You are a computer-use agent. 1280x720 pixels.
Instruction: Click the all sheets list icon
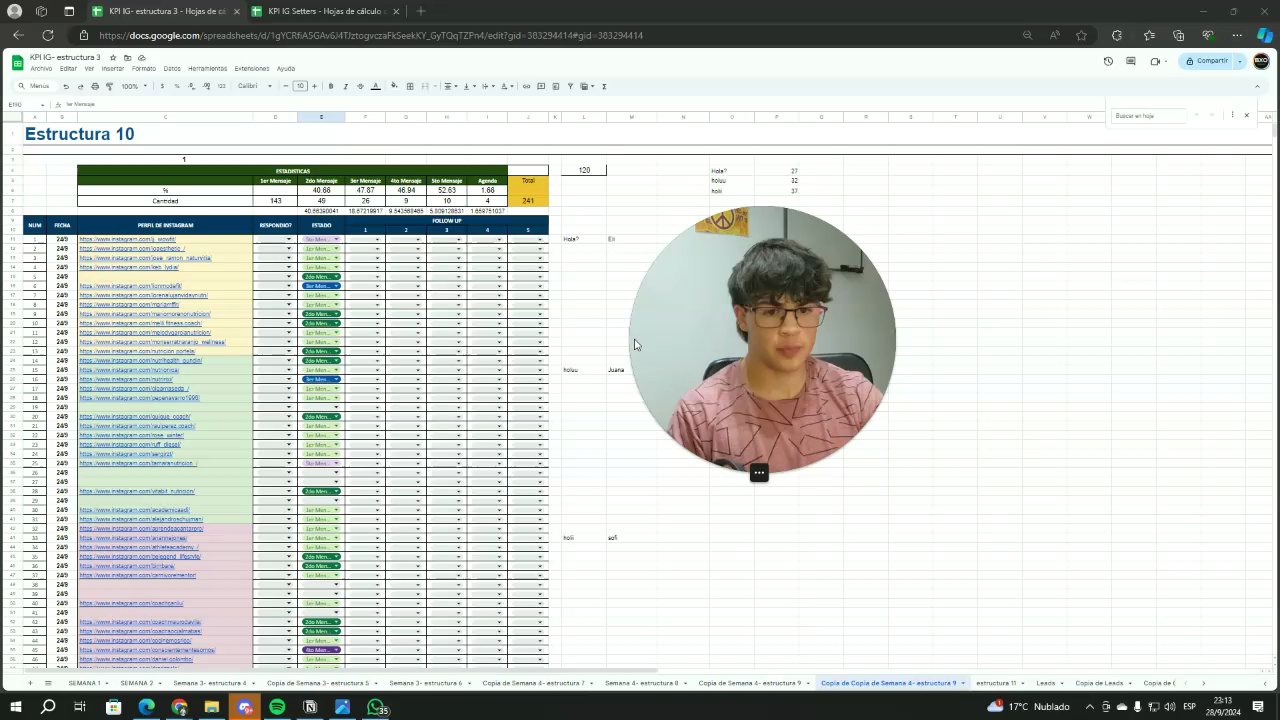point(47,683)
